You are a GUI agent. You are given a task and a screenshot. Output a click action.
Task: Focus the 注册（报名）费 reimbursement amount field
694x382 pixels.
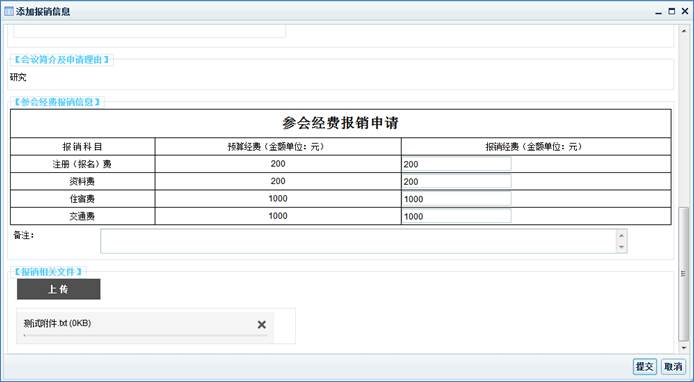pos(456,164)
